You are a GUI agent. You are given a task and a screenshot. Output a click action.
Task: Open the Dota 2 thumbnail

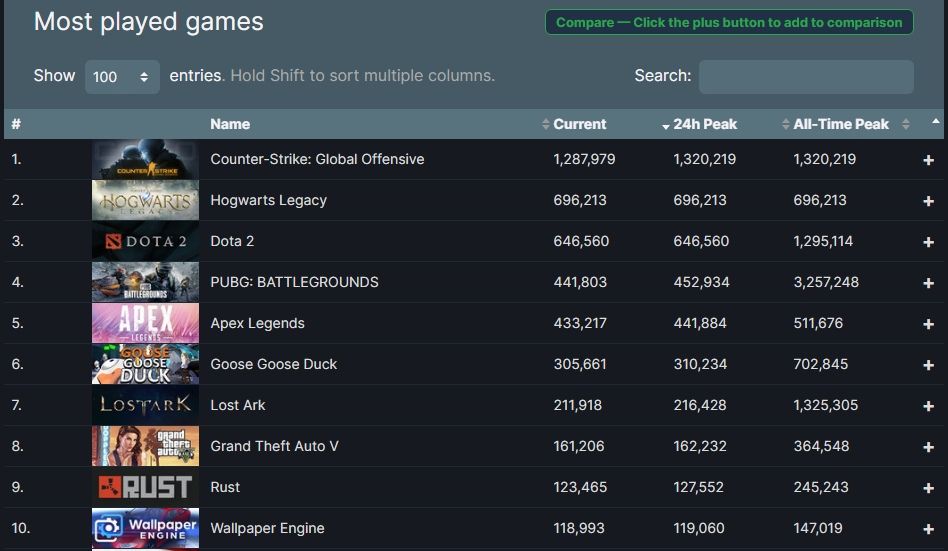point(145,241)
